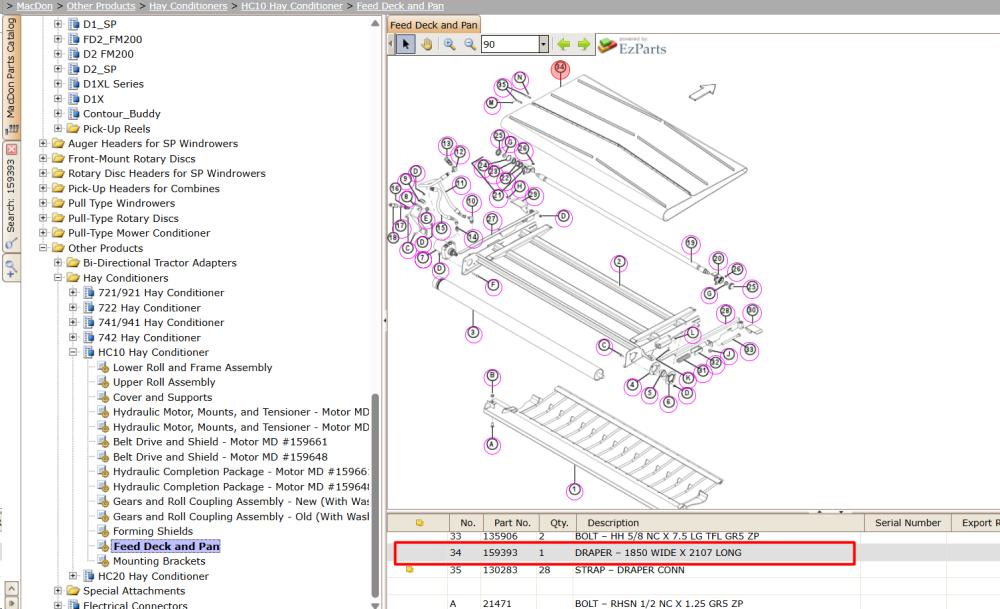Zoom out of the diagram
Image resolution: width=1000 pixels, height=609 pixels.
pos(470,44)
